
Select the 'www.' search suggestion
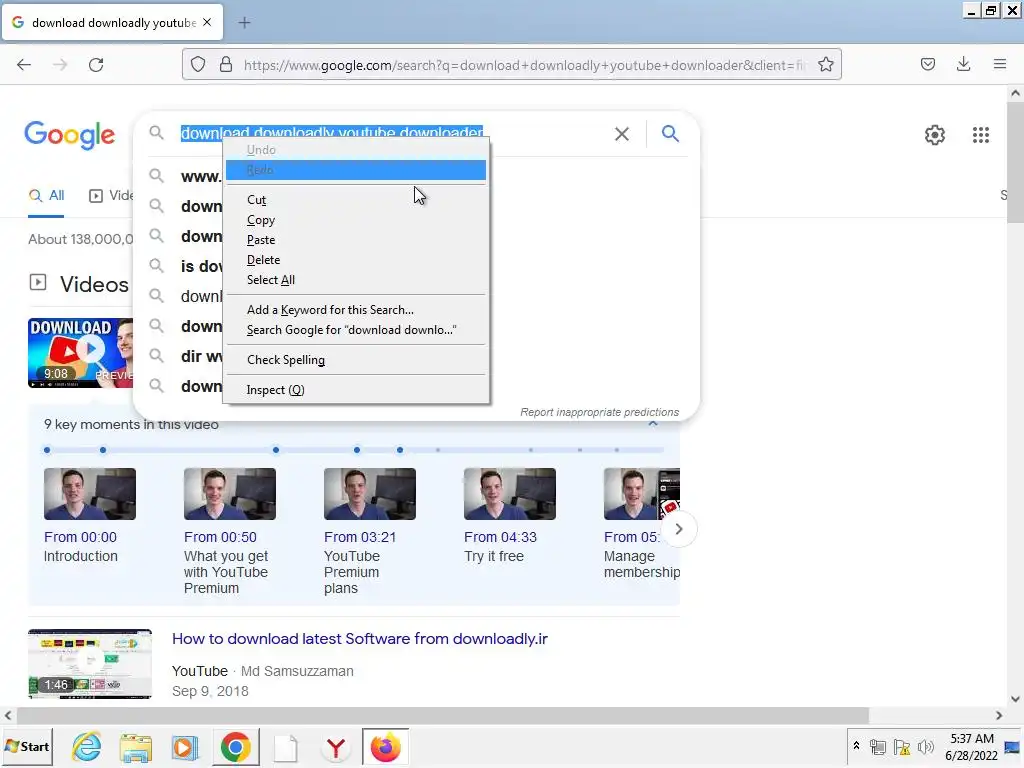[201, 176]
